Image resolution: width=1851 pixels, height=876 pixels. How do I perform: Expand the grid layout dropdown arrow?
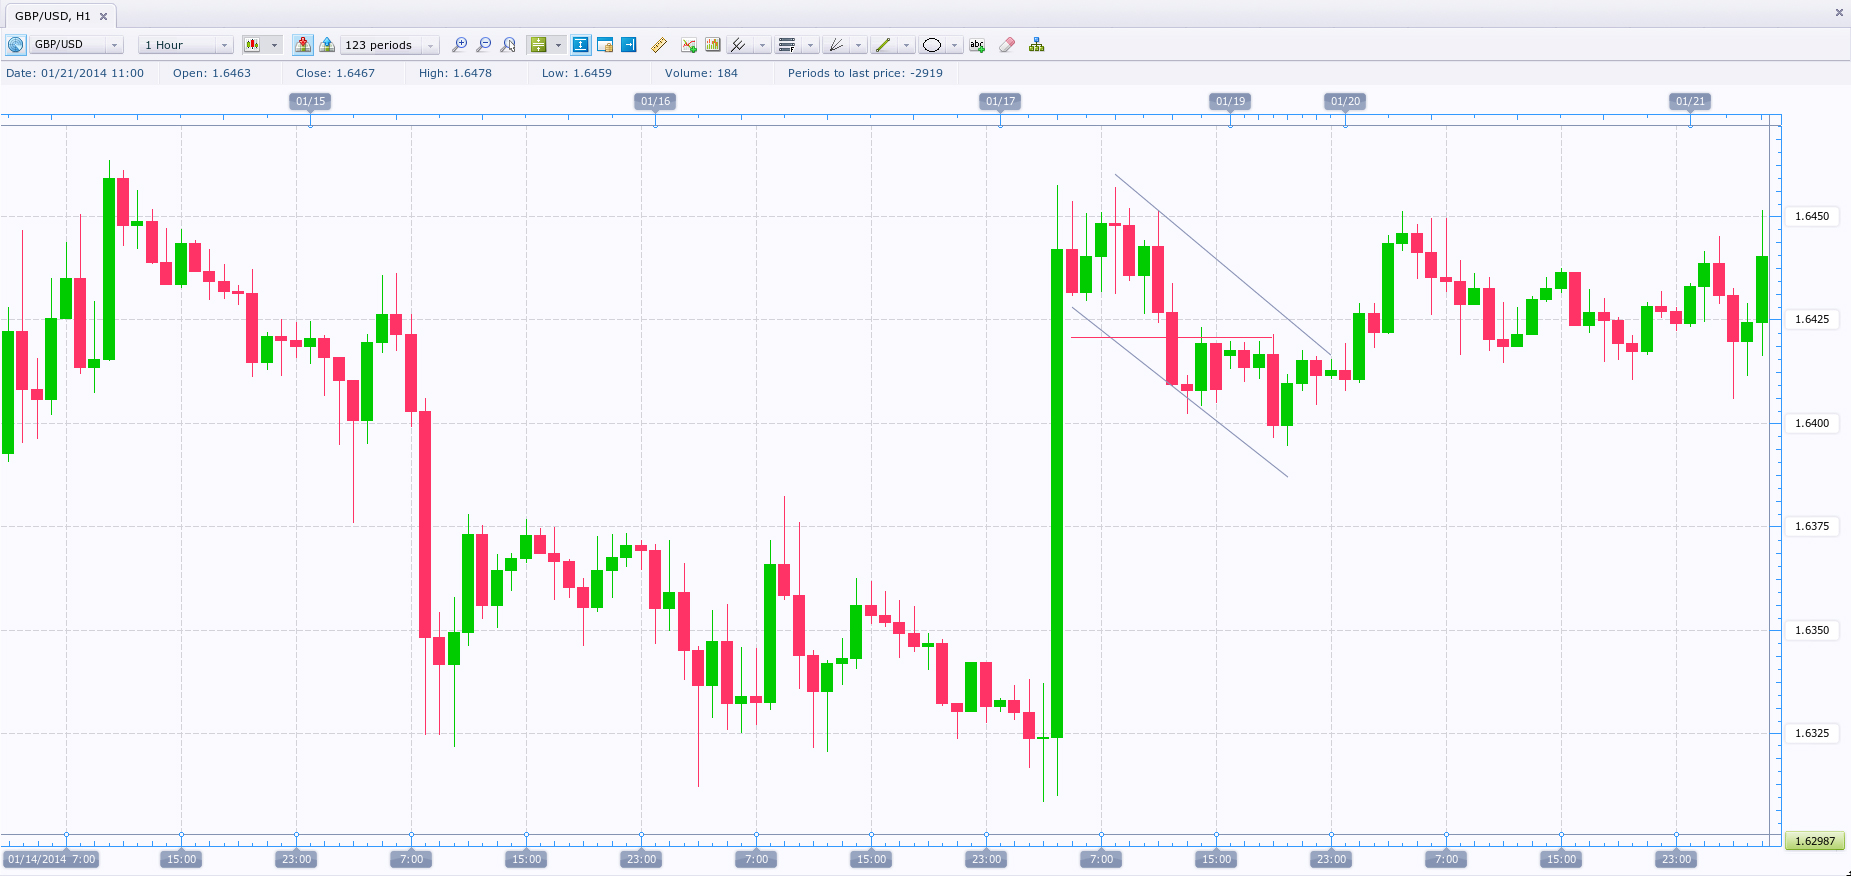558,45
